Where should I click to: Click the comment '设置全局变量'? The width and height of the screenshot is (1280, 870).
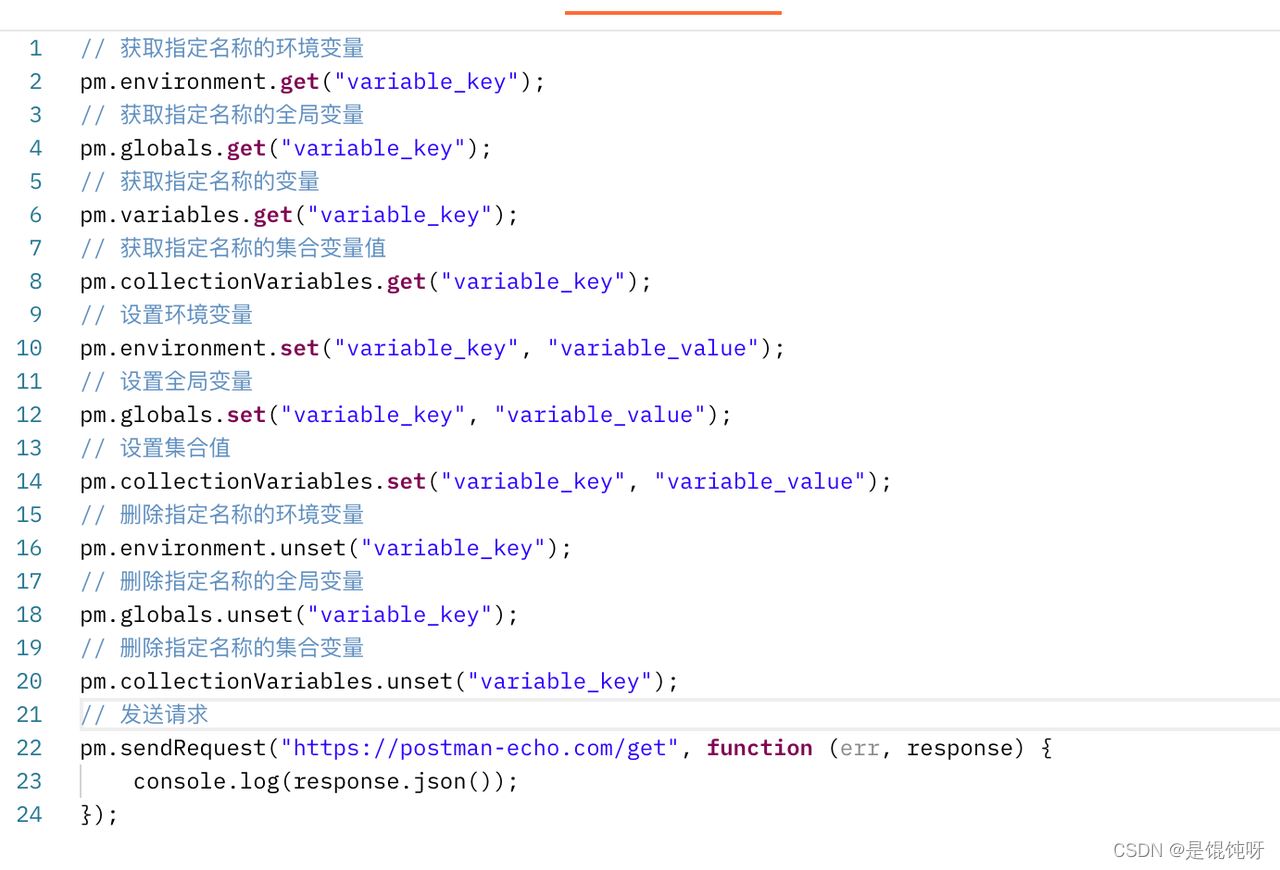187,381
